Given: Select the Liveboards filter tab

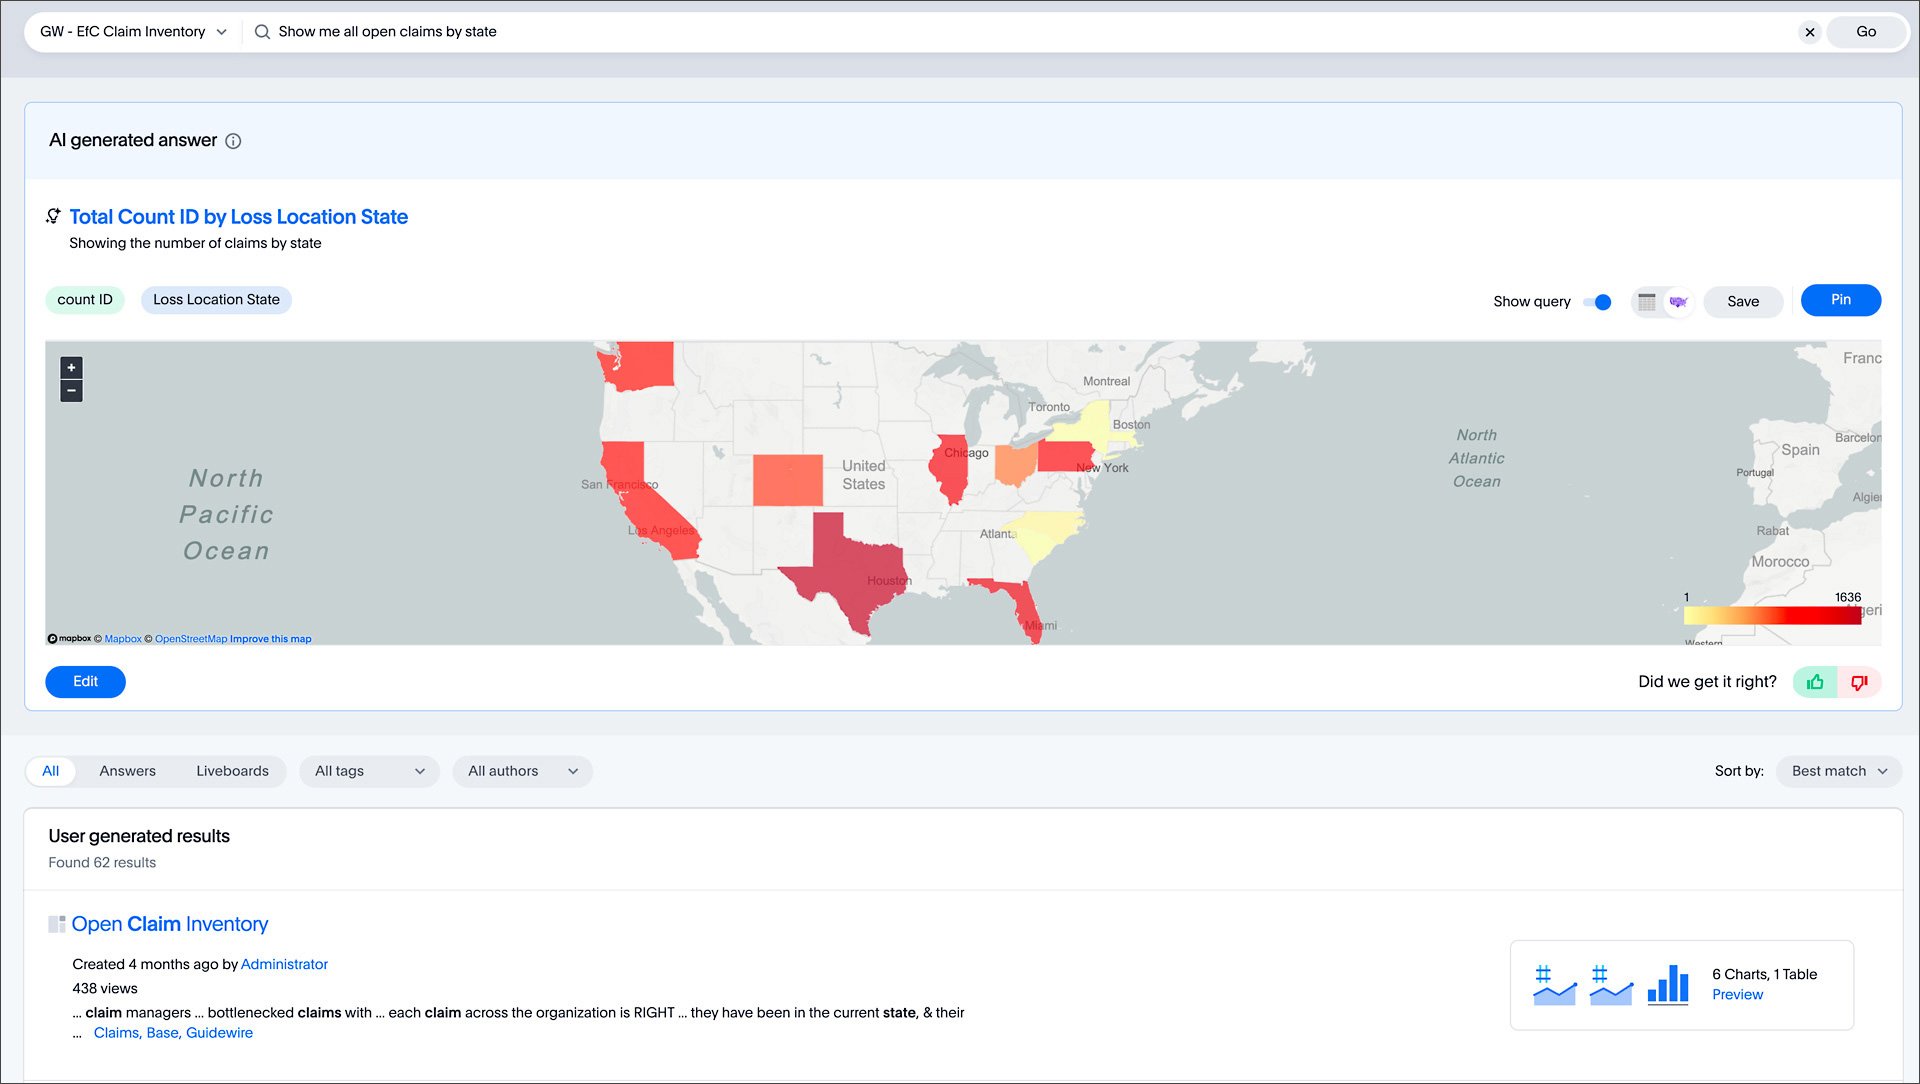Looking at the screenshot, I should [x=231, y=770].
